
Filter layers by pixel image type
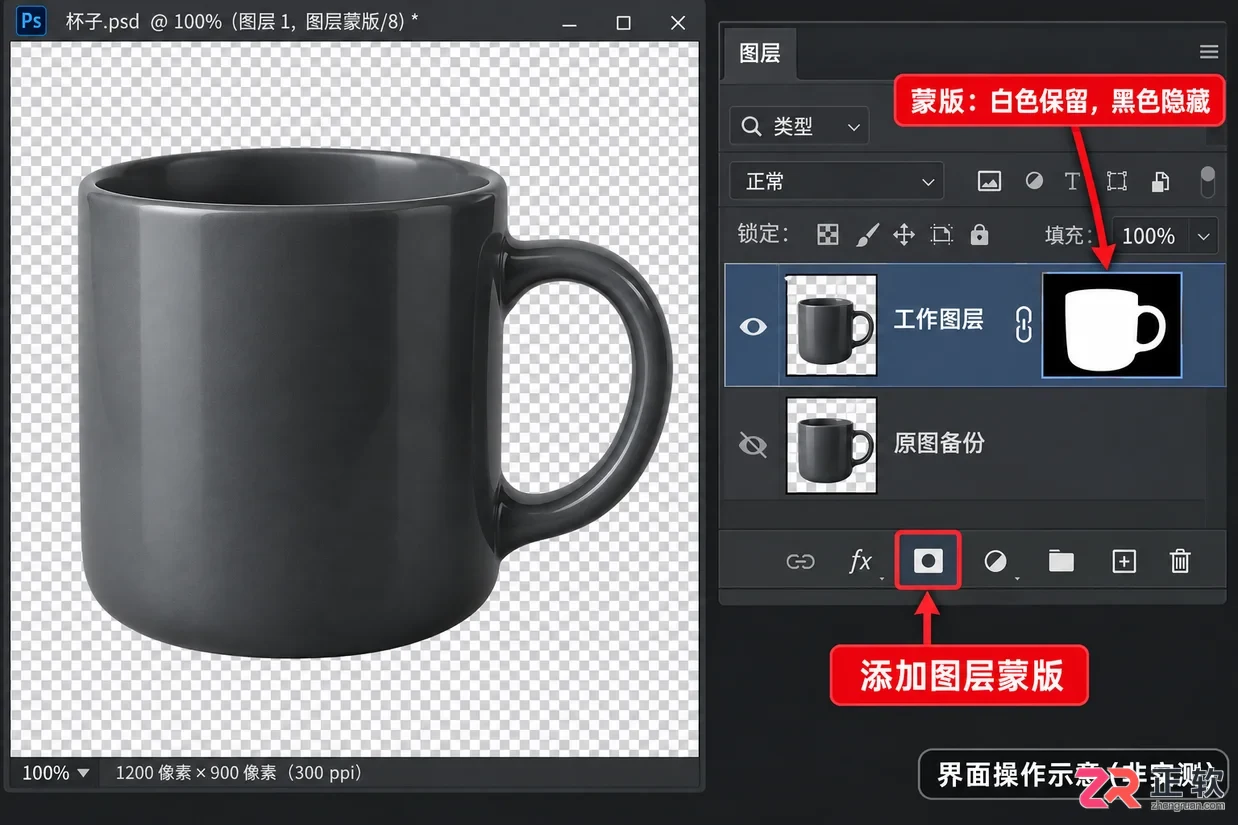[x=989, y=181]
